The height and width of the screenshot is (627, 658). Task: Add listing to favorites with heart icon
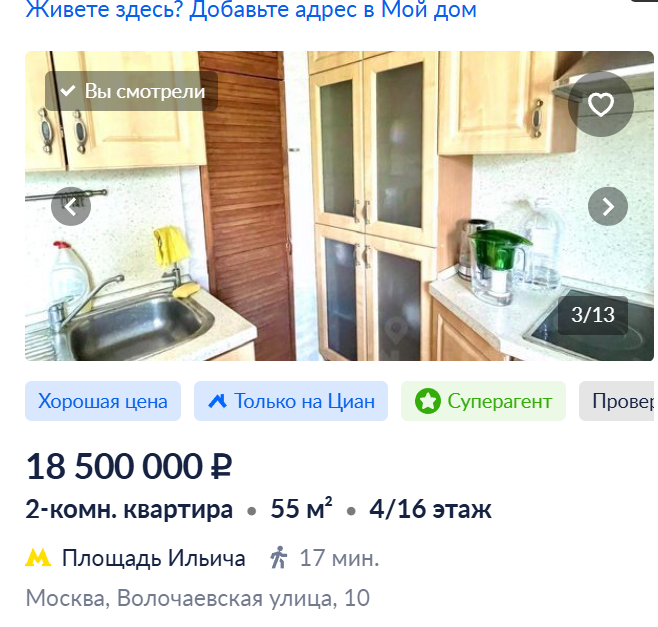tap(601, 104)
